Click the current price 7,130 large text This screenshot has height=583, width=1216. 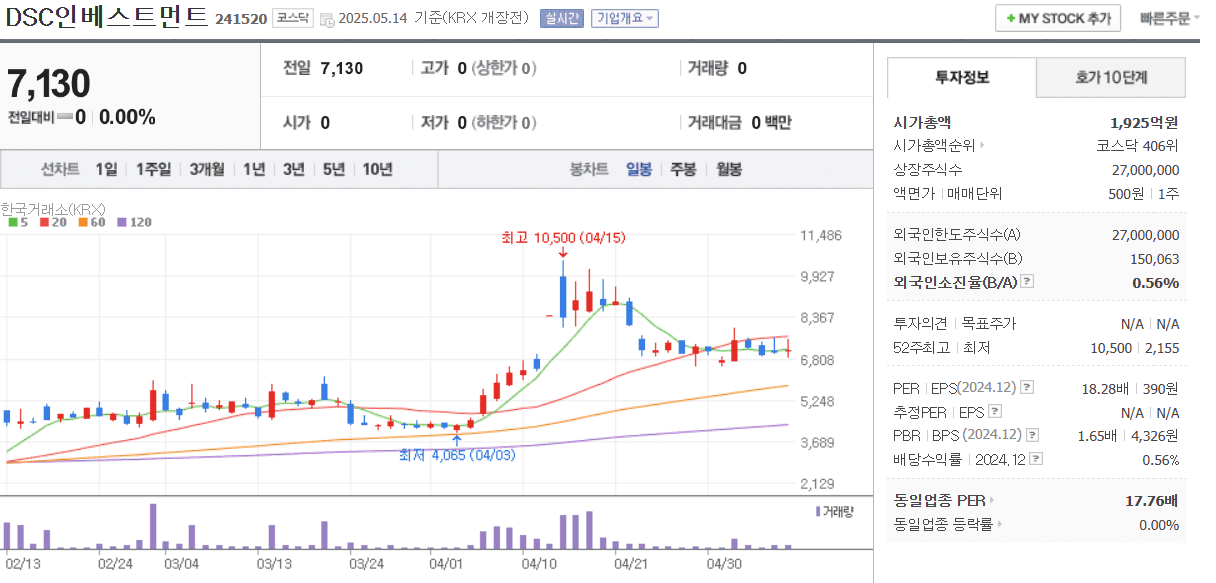coord(49,84)
